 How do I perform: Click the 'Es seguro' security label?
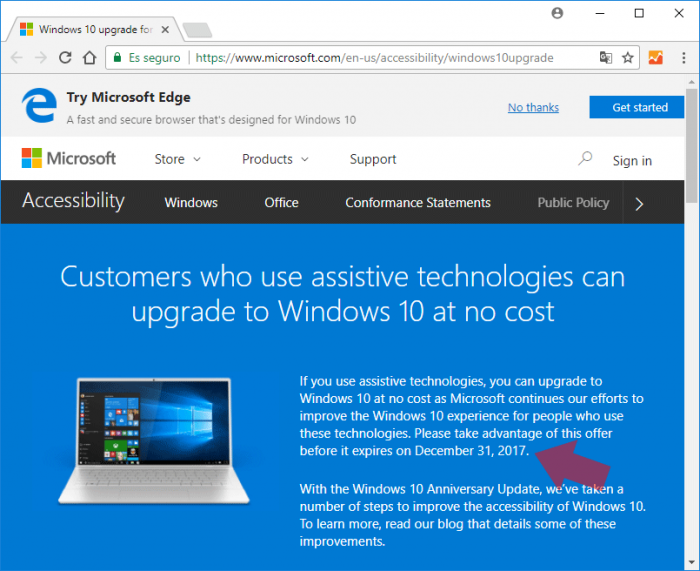pyautogui.click(x=154, y=58)
